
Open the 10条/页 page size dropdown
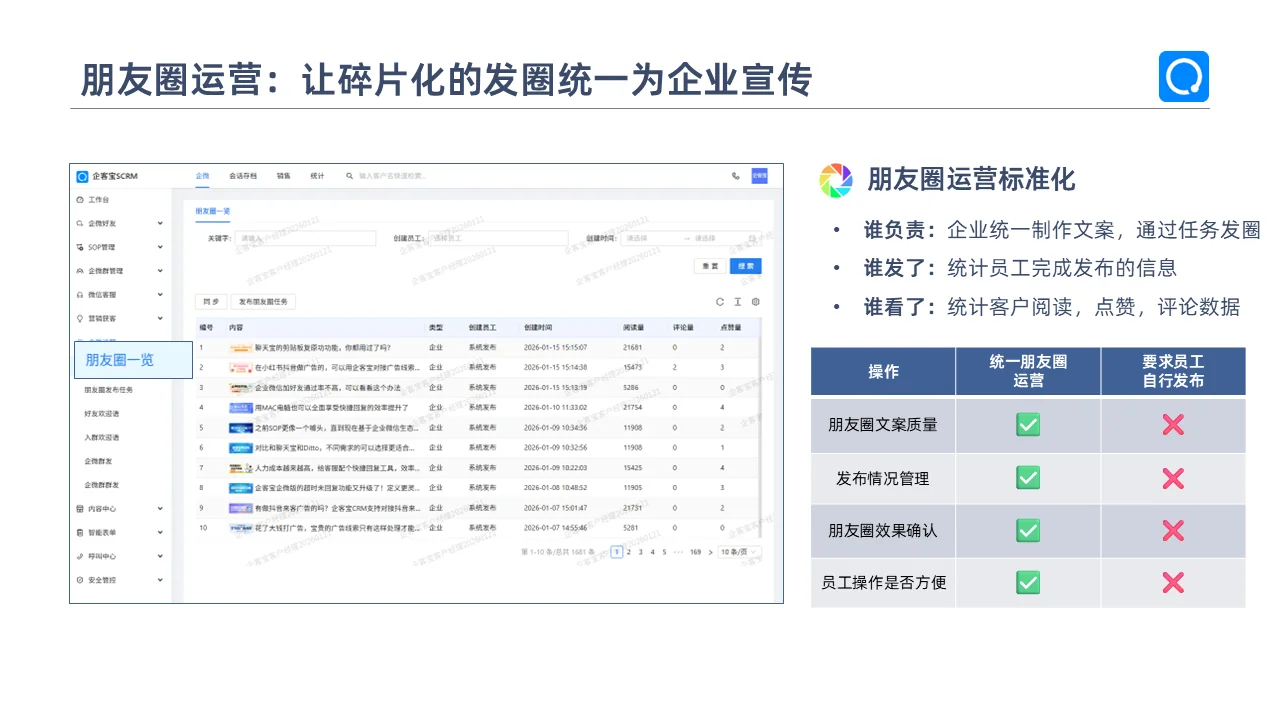point(740,552)
